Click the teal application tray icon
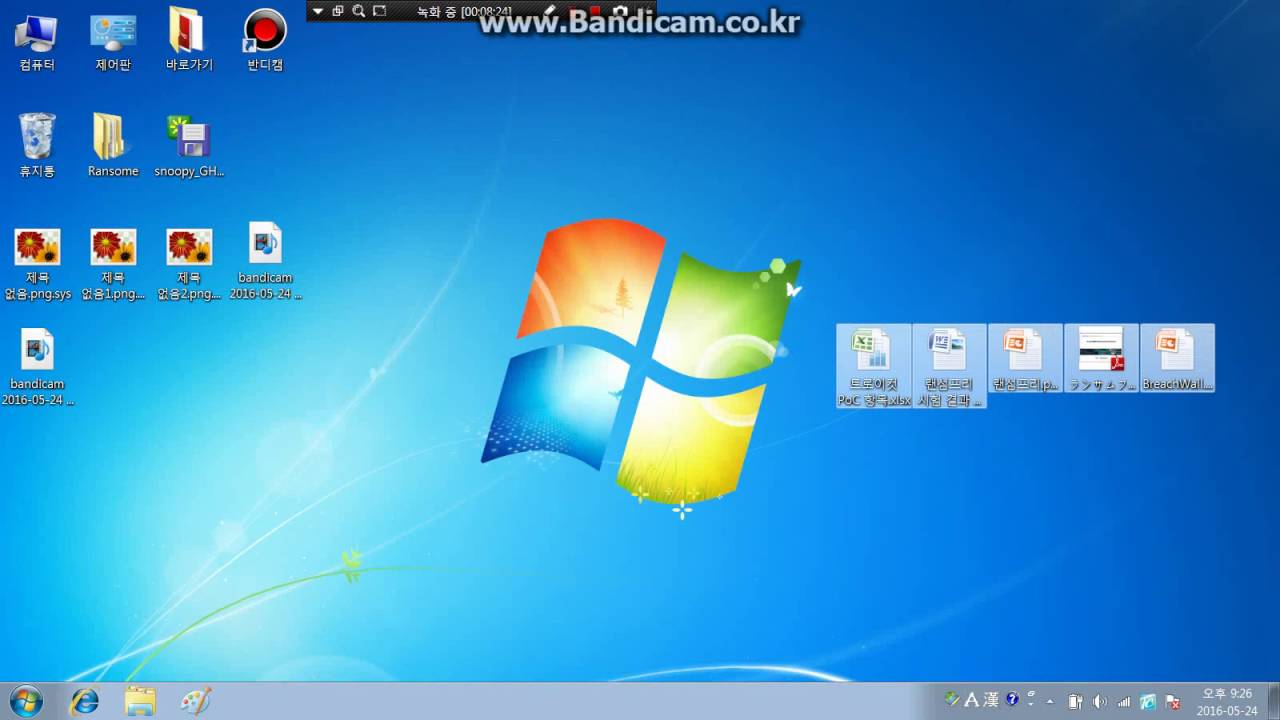Screen dimensions: 1280x720 [1148, 702]
